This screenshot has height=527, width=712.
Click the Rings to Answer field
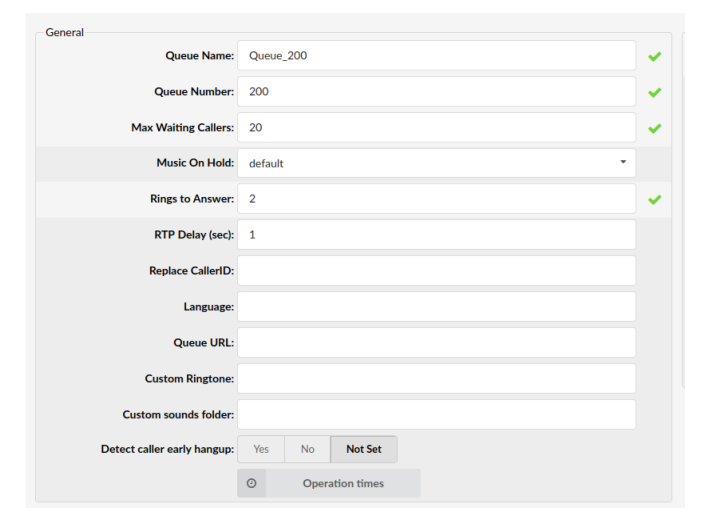pyautogui.click(x=436, y=199)
